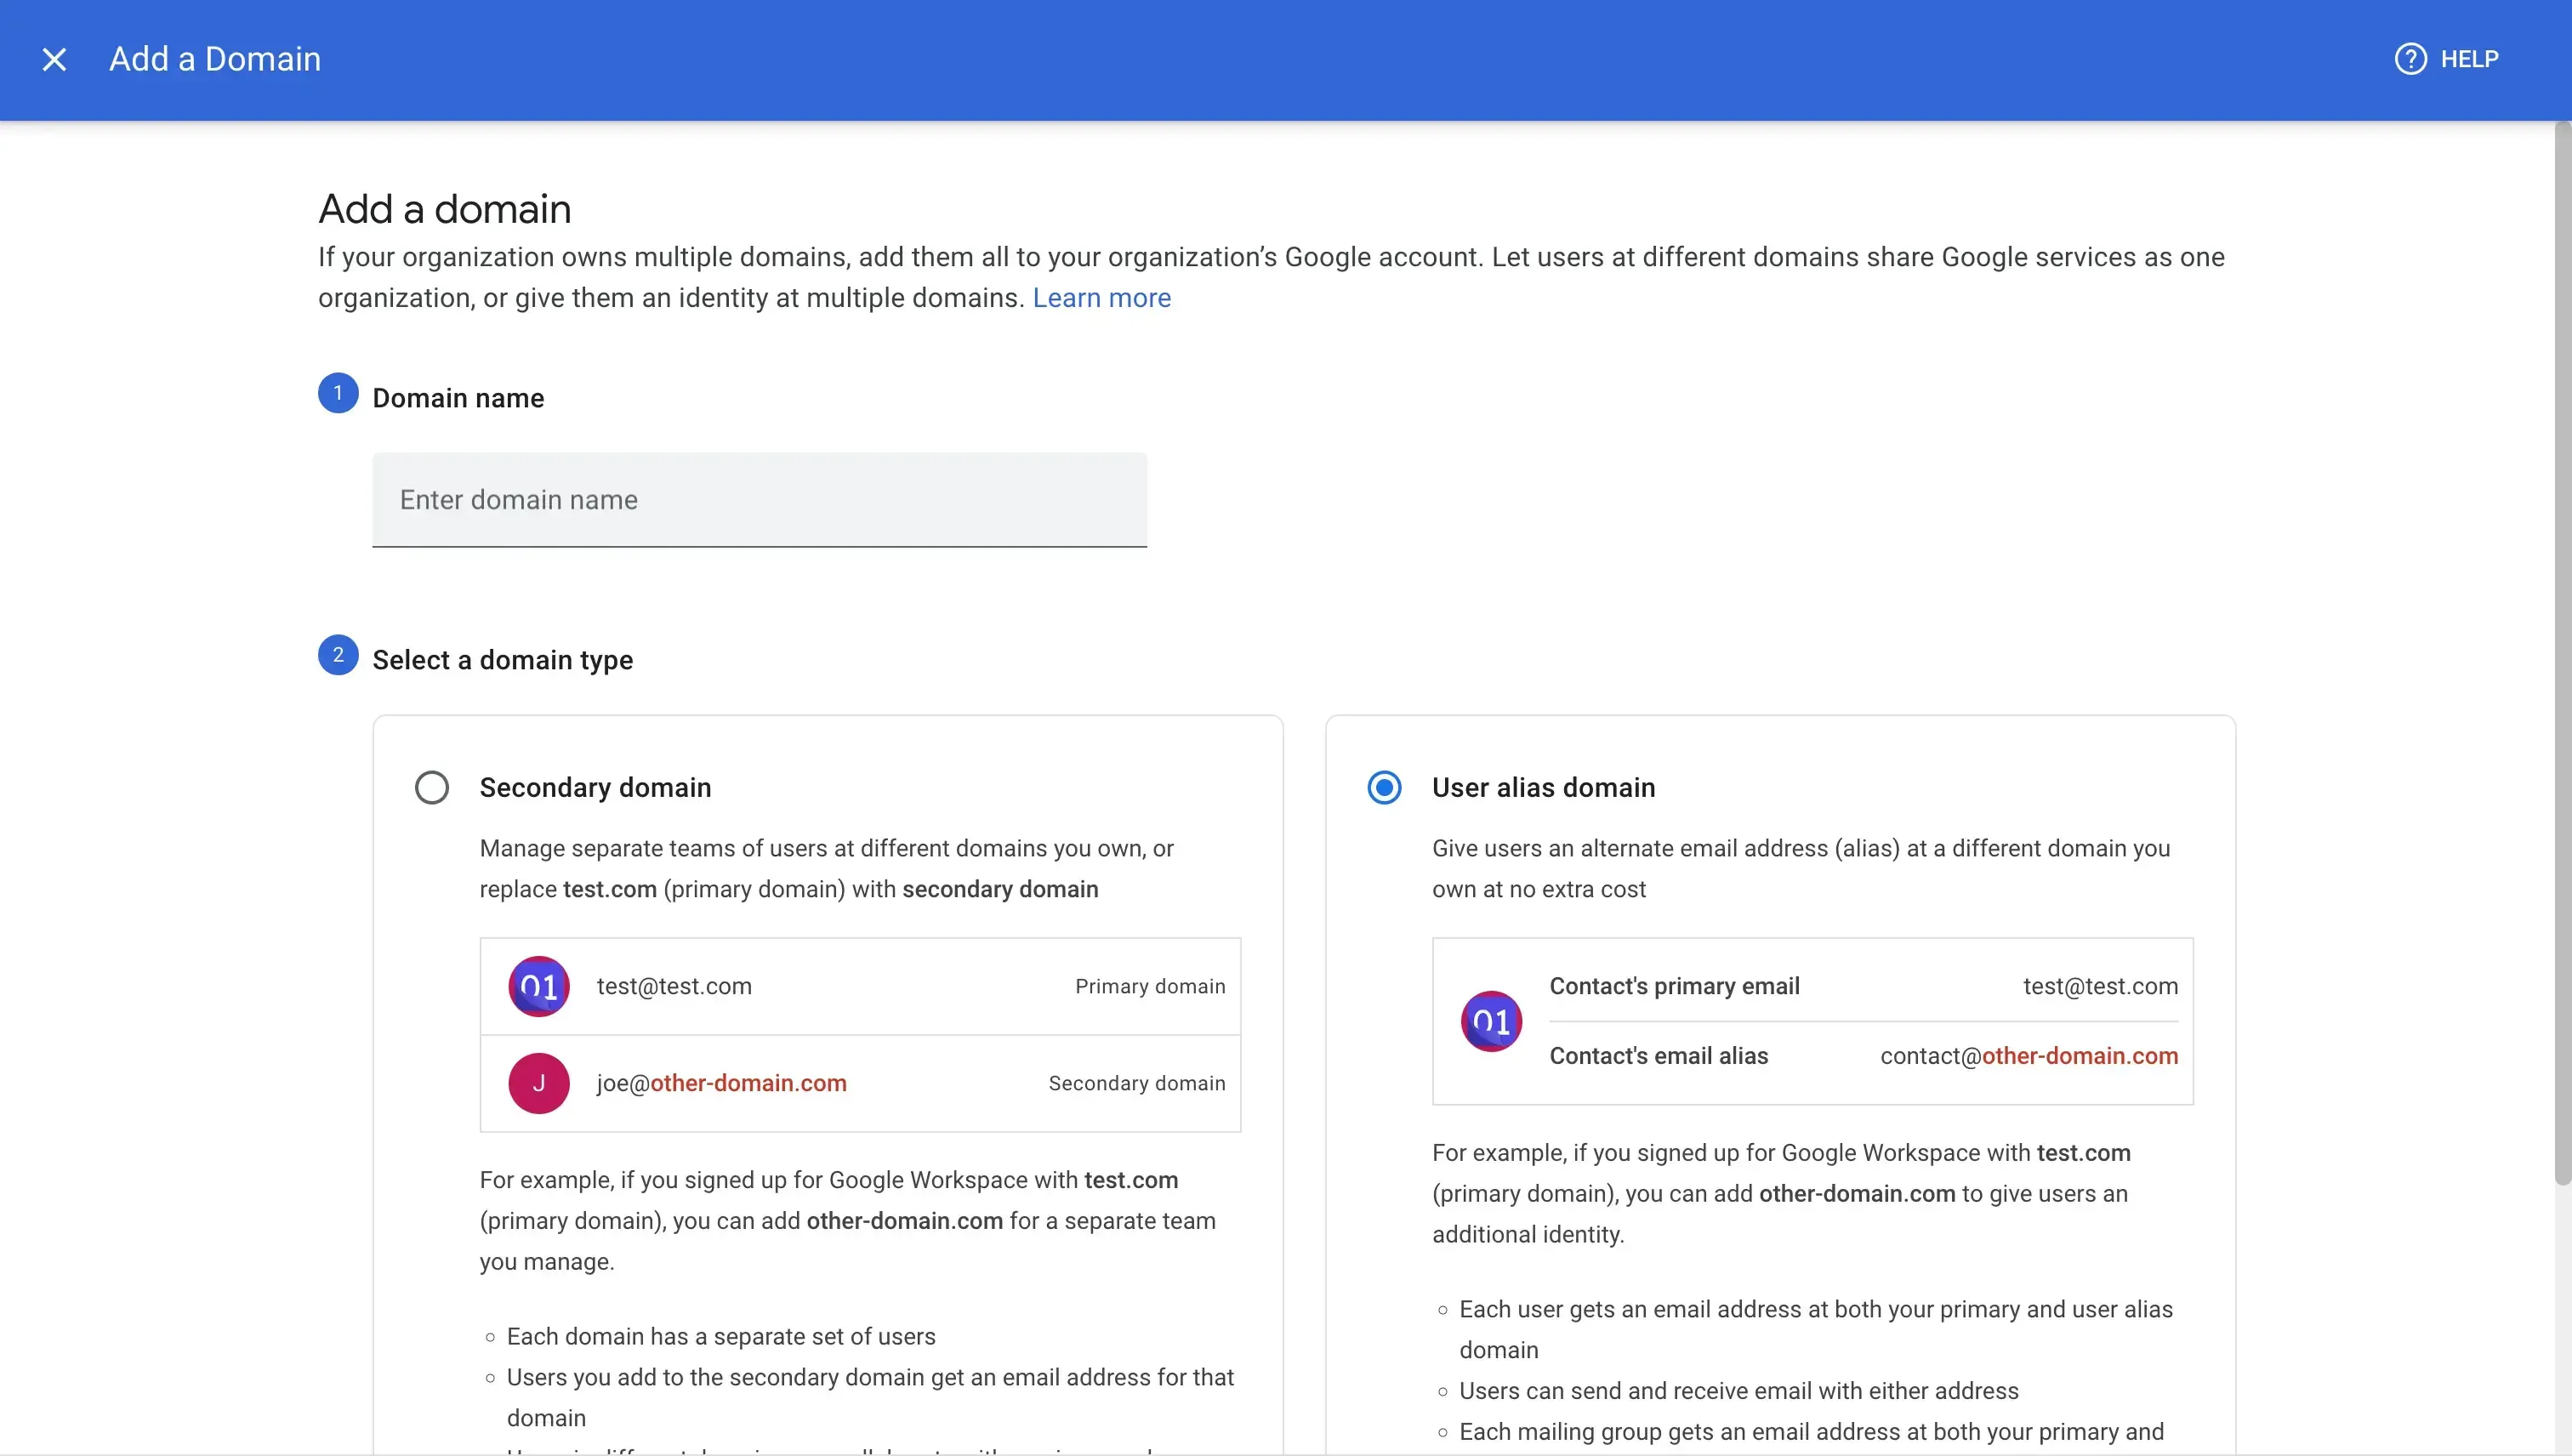Click the joe@other-domain.com avatar icon
Image resolution: width=2572 pixels, height=1456 pixels.
coord(539,1083)
